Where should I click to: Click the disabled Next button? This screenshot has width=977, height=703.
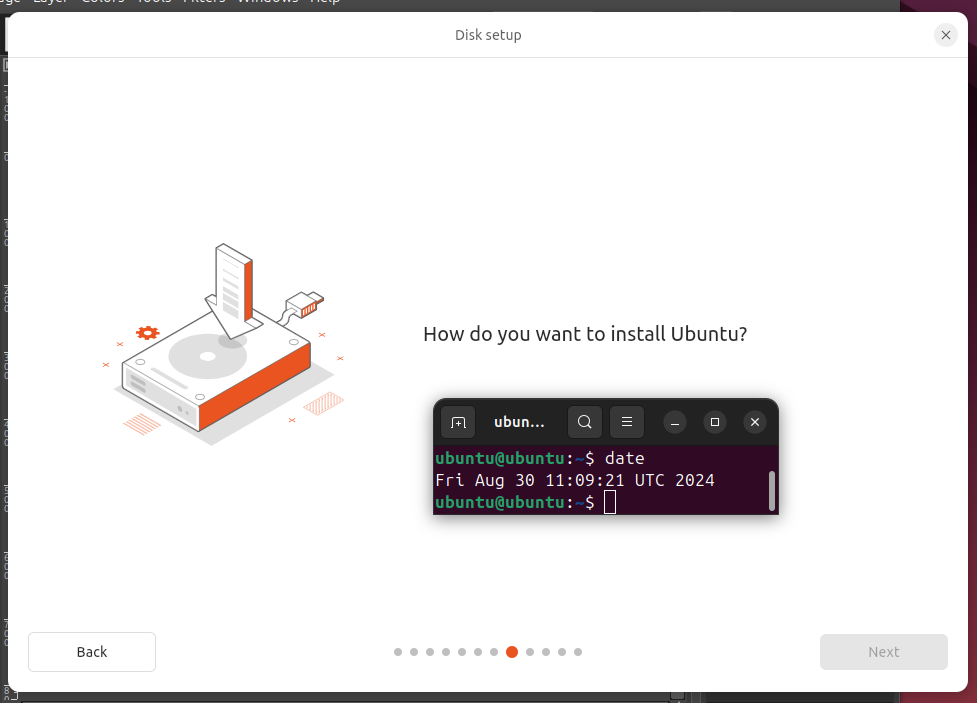[x=884, y=652]
